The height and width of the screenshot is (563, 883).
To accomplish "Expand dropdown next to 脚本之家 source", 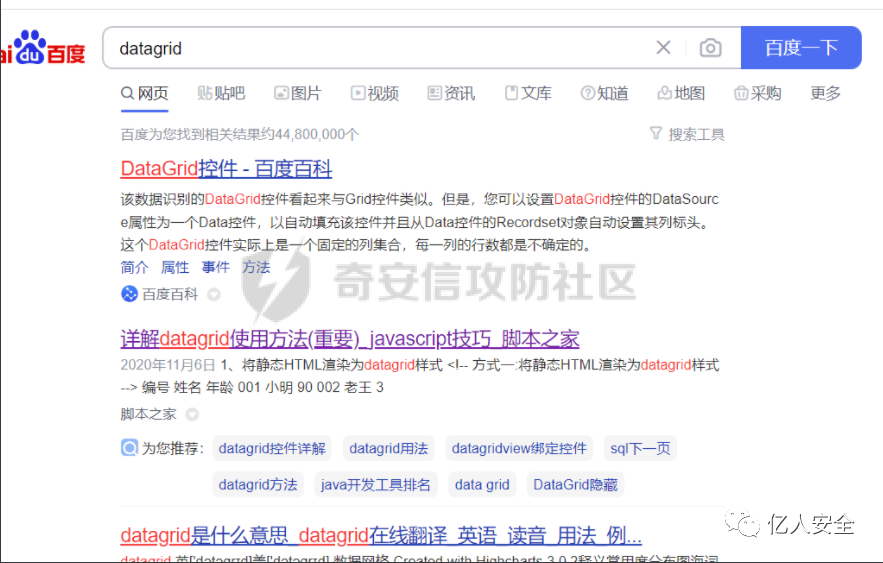I will tap(193, 415).
